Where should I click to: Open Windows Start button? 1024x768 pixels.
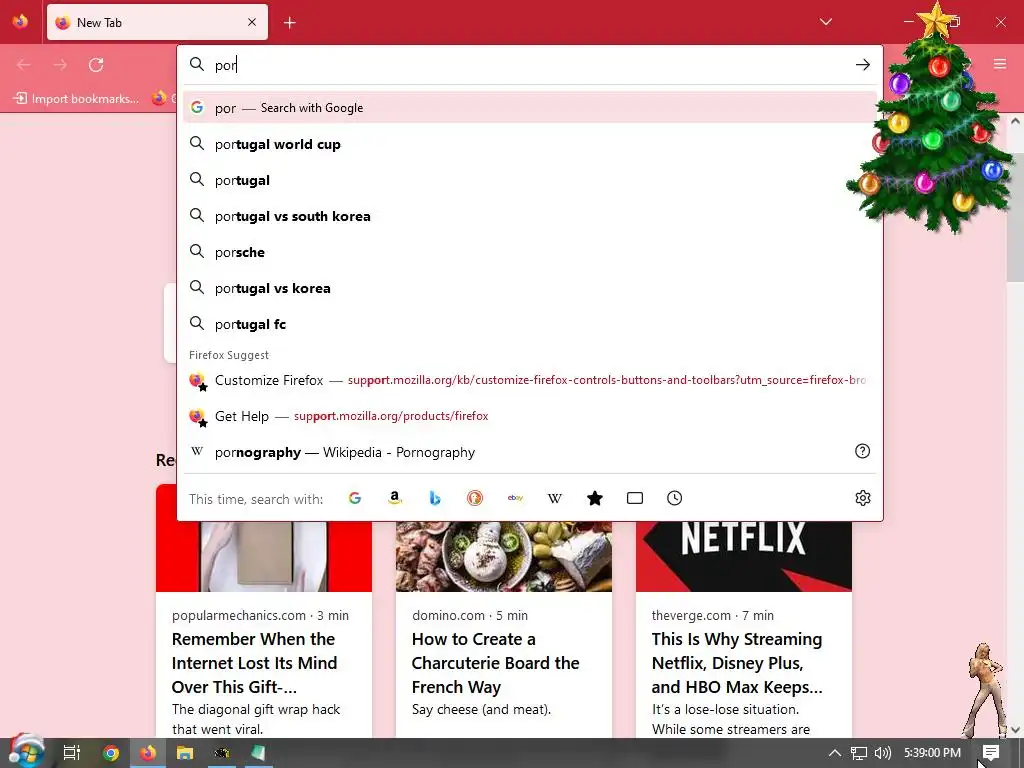pos(25,752)
